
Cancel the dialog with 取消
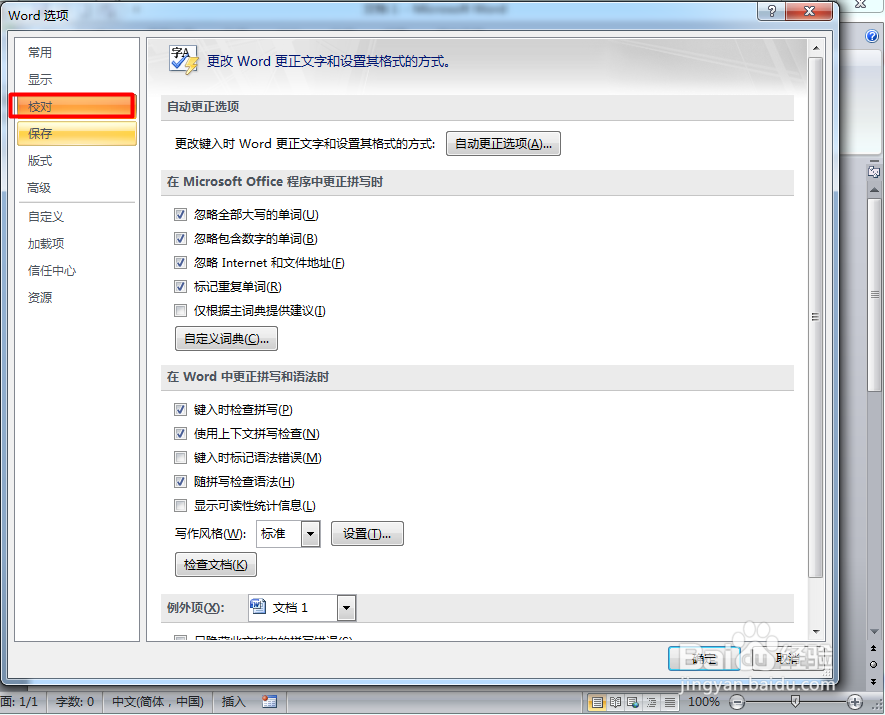click(x=787, y=659)
